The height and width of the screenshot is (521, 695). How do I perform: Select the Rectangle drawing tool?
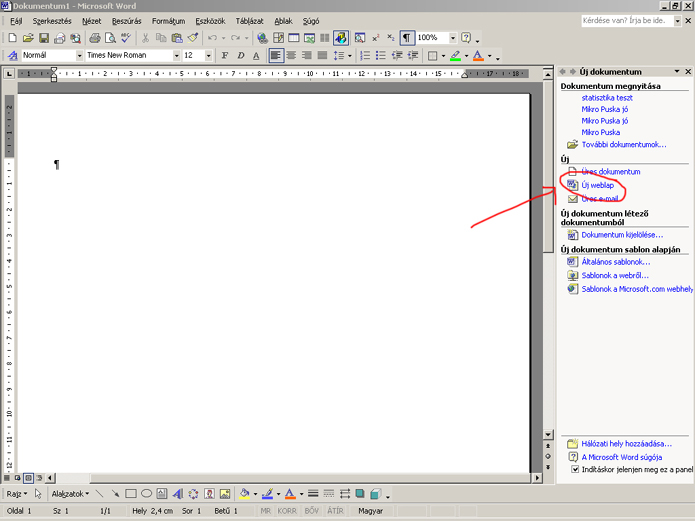pyautogui.click(x=131, y=494)
